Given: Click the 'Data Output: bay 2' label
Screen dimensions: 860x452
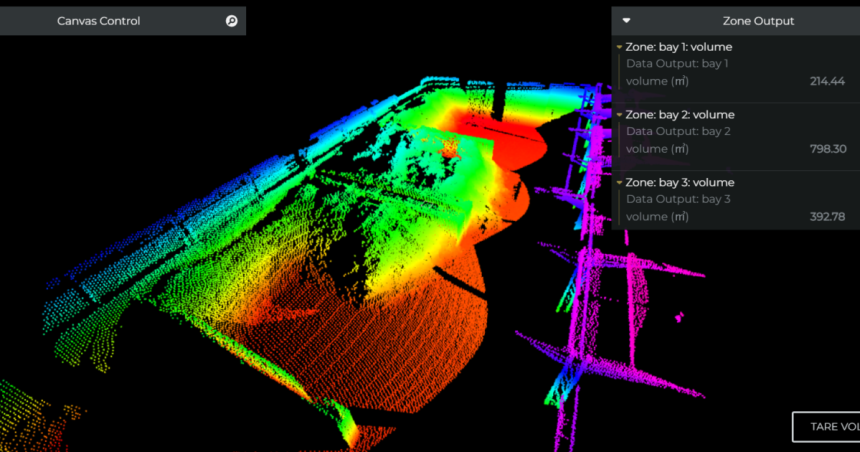Looking at the screenshot, I should click(x=678, y=132).
